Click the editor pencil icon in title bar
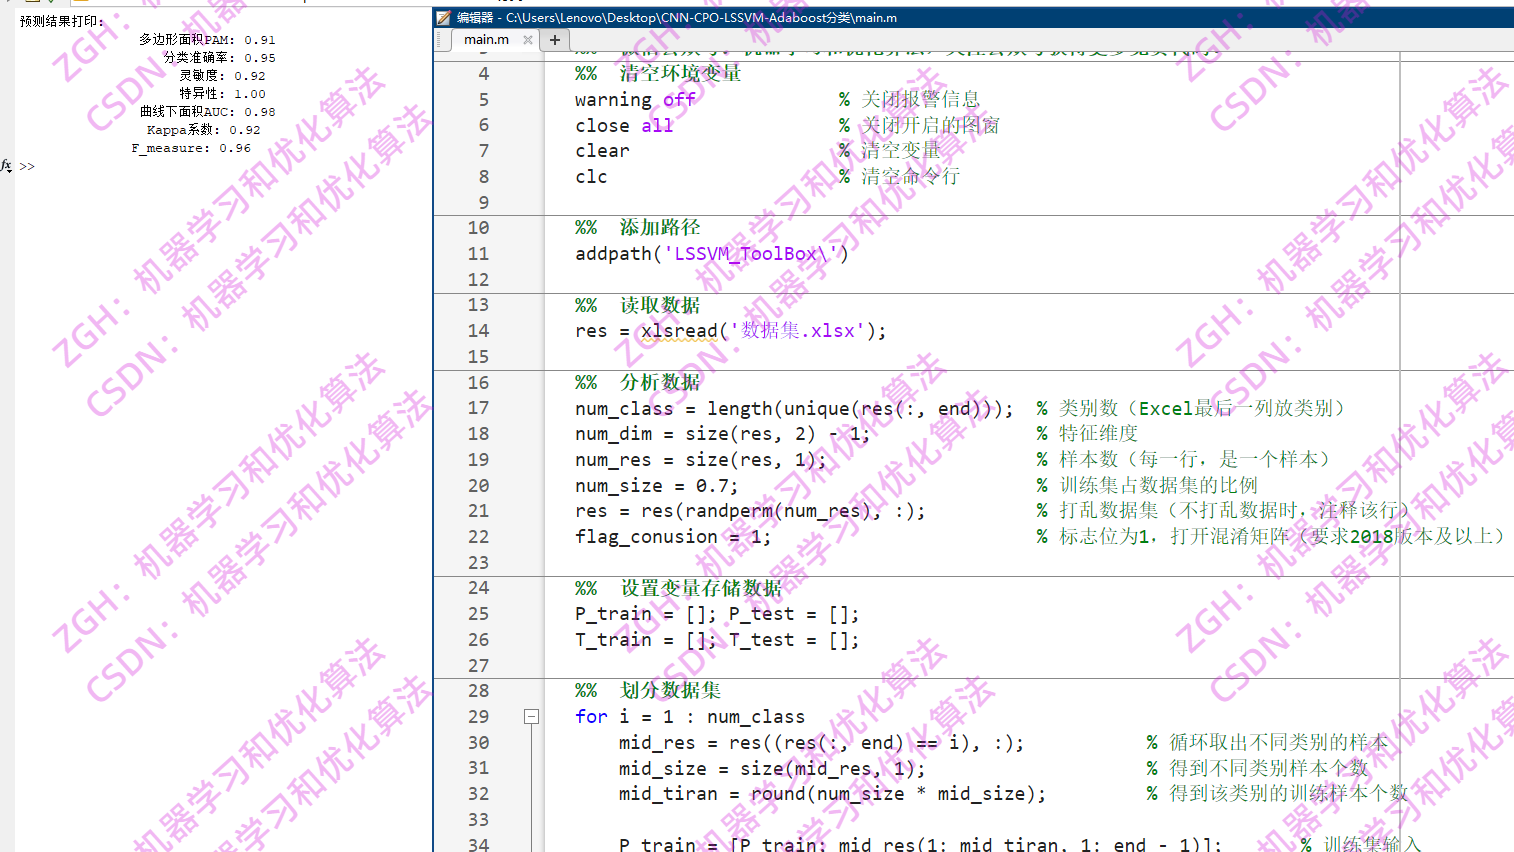Image resolution: width=1514 pixels, height=852 pixels. 444,17
